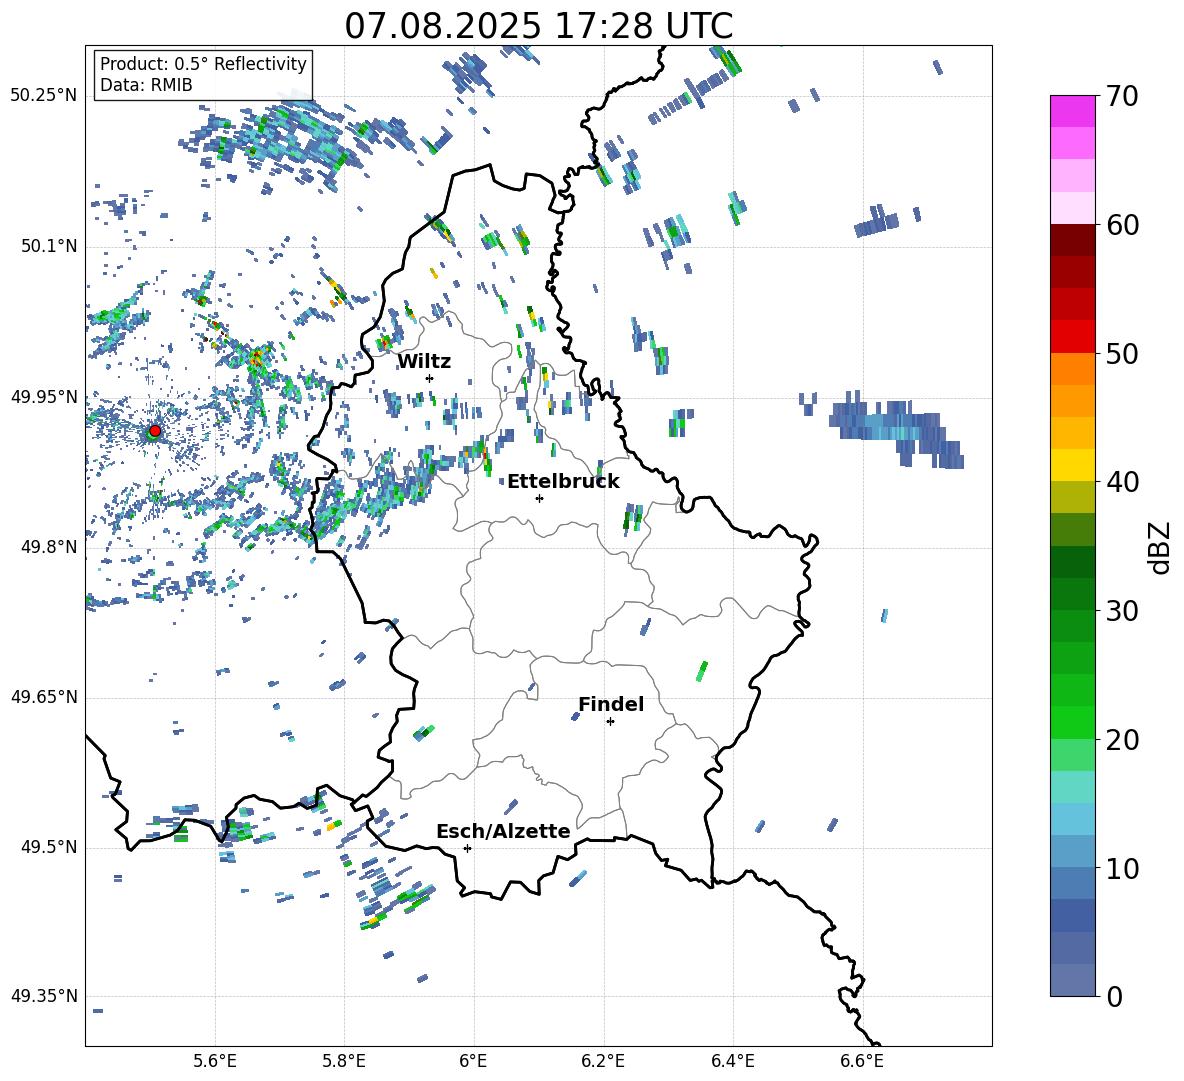Click the 5.8°E longitude tick label
This screenshot has width=1184, height=1081.
tap(344, 1061)
